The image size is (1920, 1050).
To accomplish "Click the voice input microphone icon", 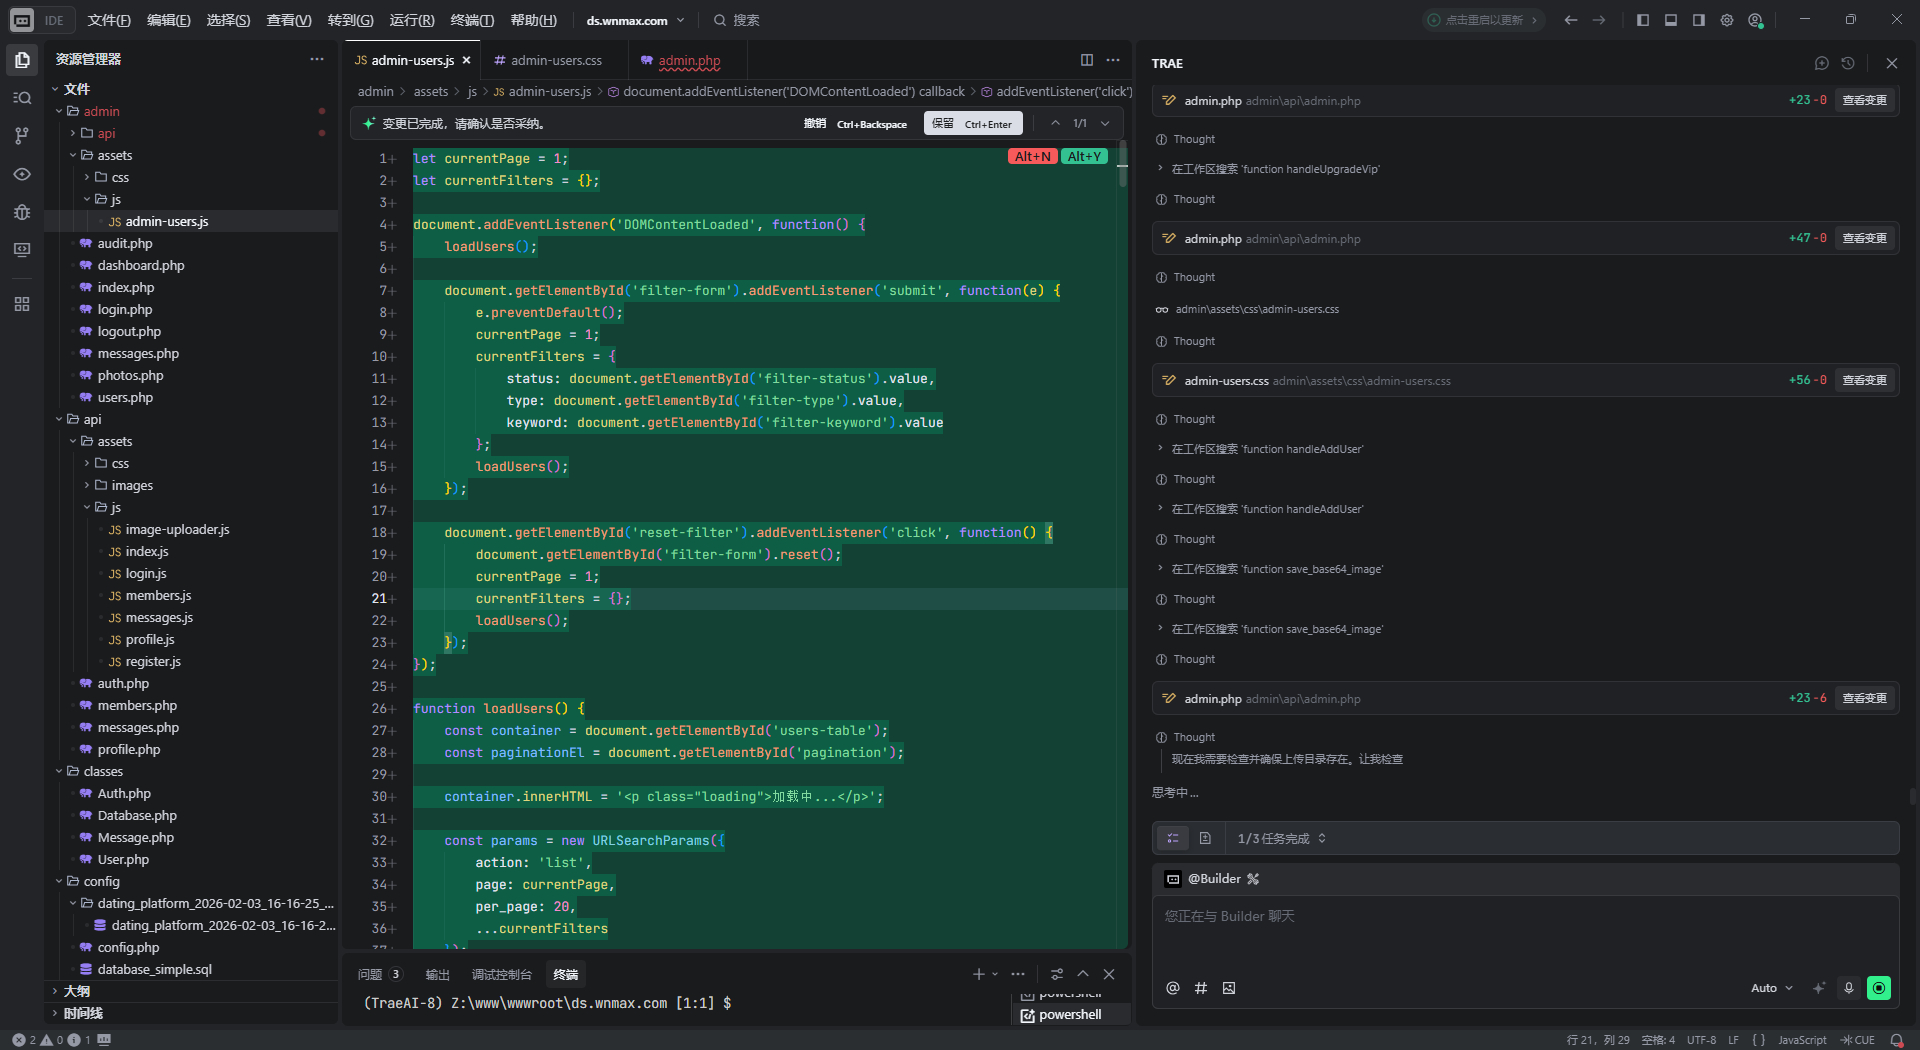I will pyautogui.click(x=1849, y=988).
